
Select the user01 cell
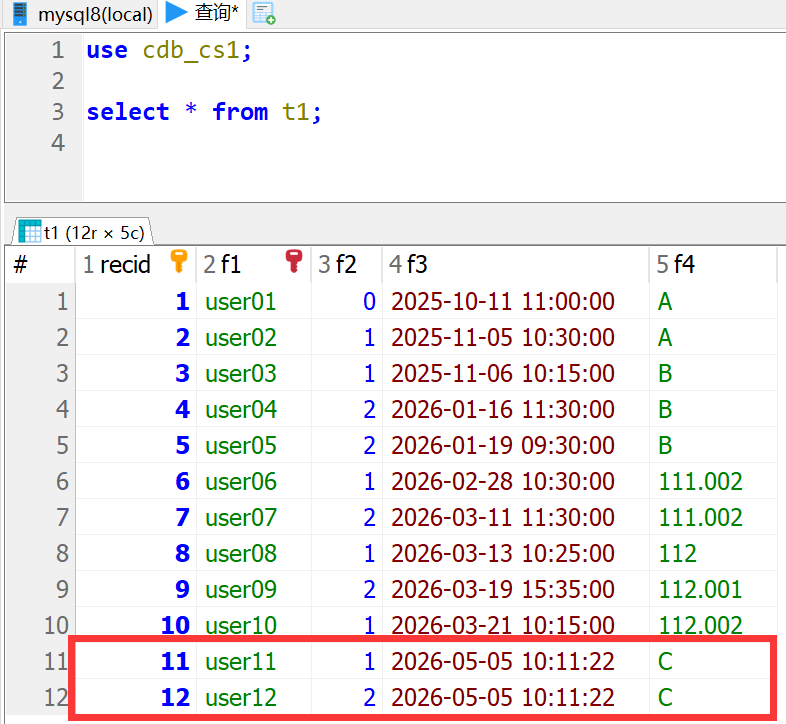[x=254, y=301]
